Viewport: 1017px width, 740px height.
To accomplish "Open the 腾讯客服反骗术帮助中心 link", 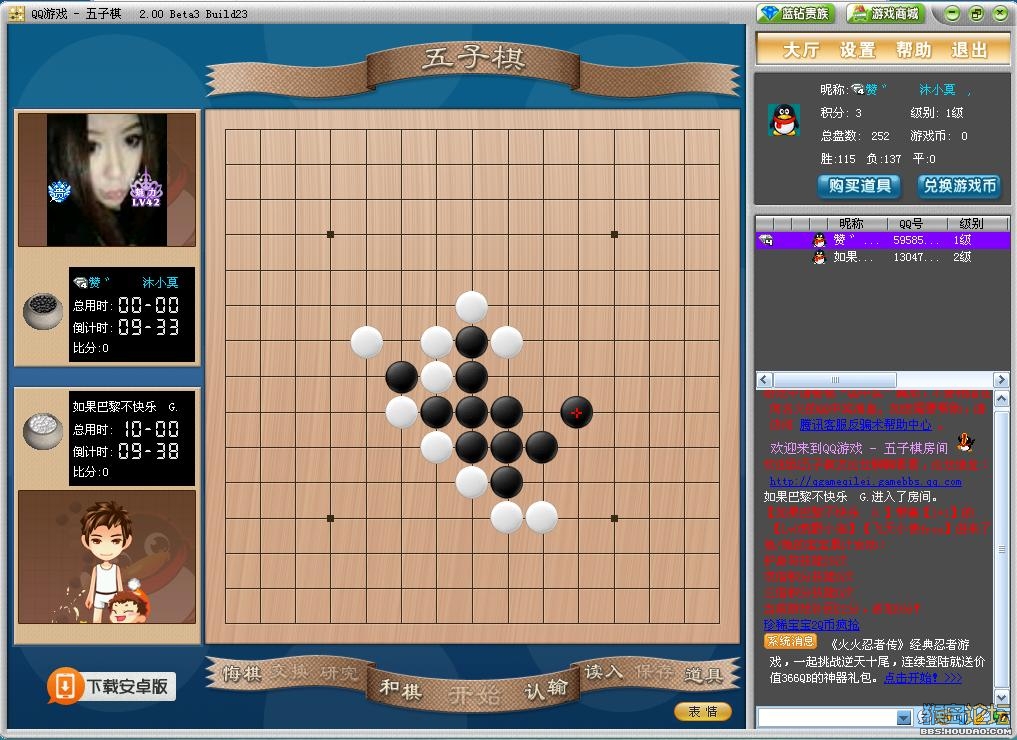I will click(865, 425).
